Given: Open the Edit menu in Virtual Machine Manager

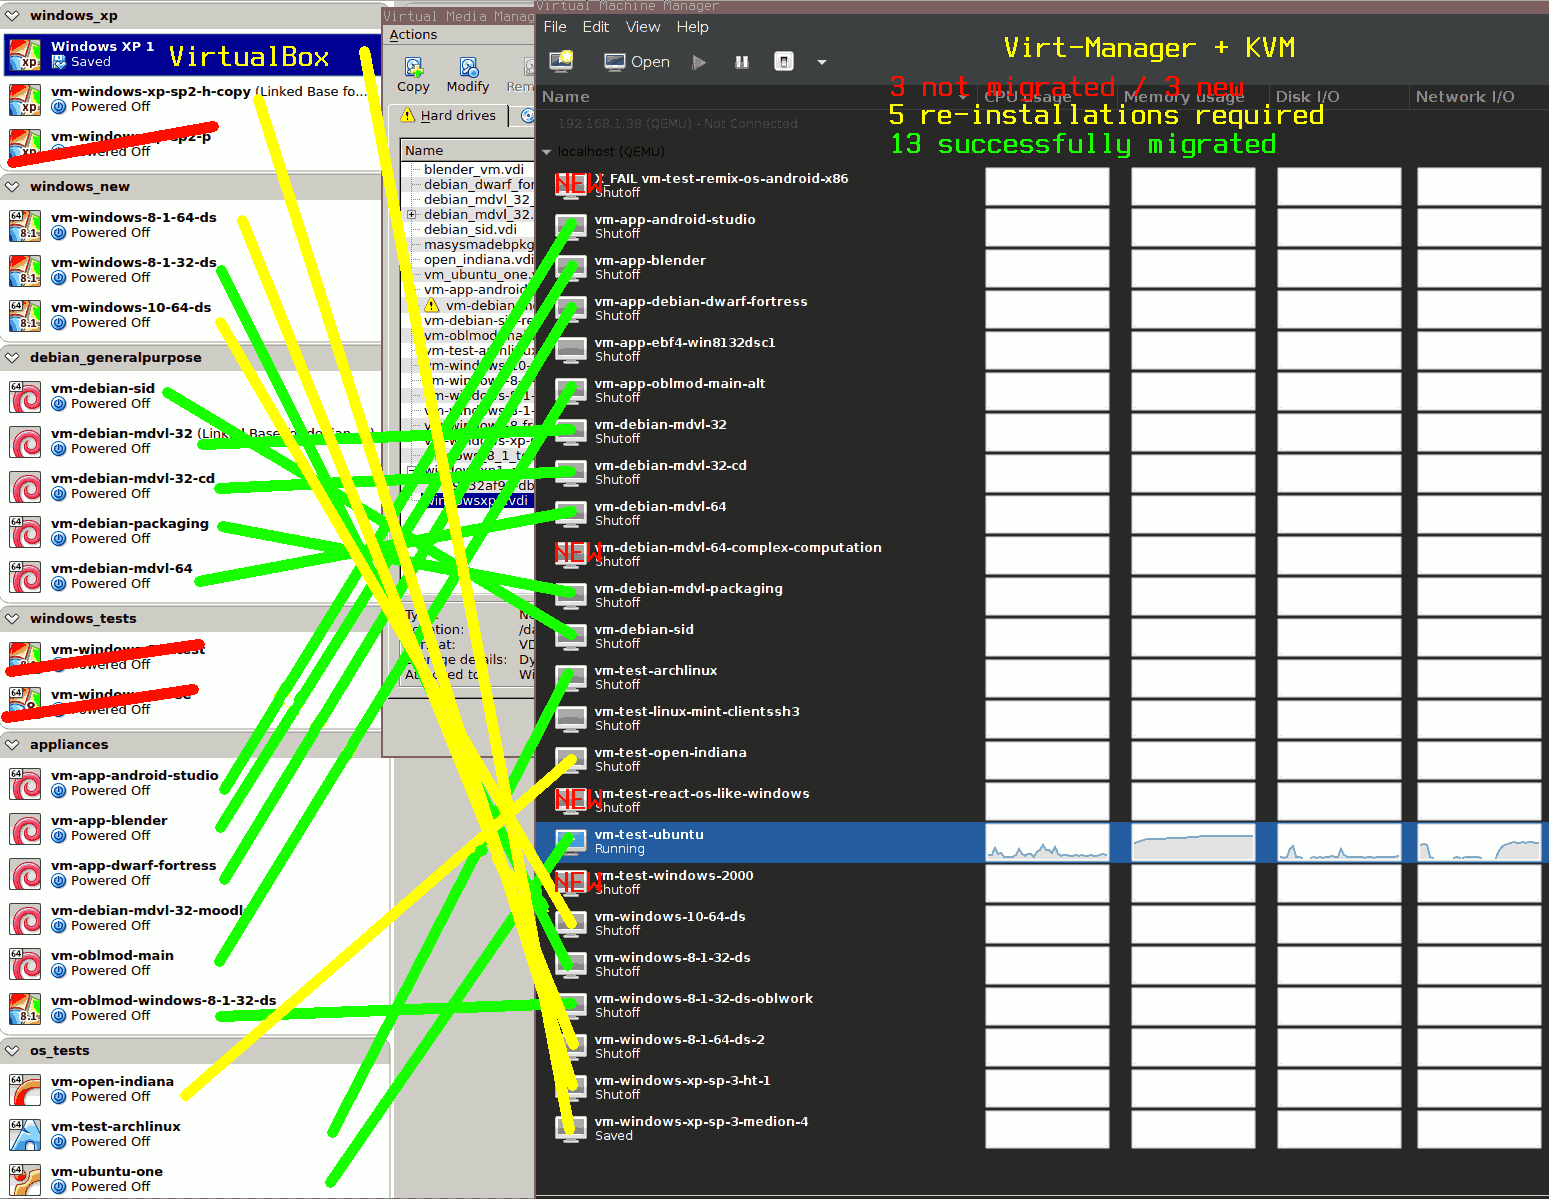Looking at the screenshot, I should 596,27.
